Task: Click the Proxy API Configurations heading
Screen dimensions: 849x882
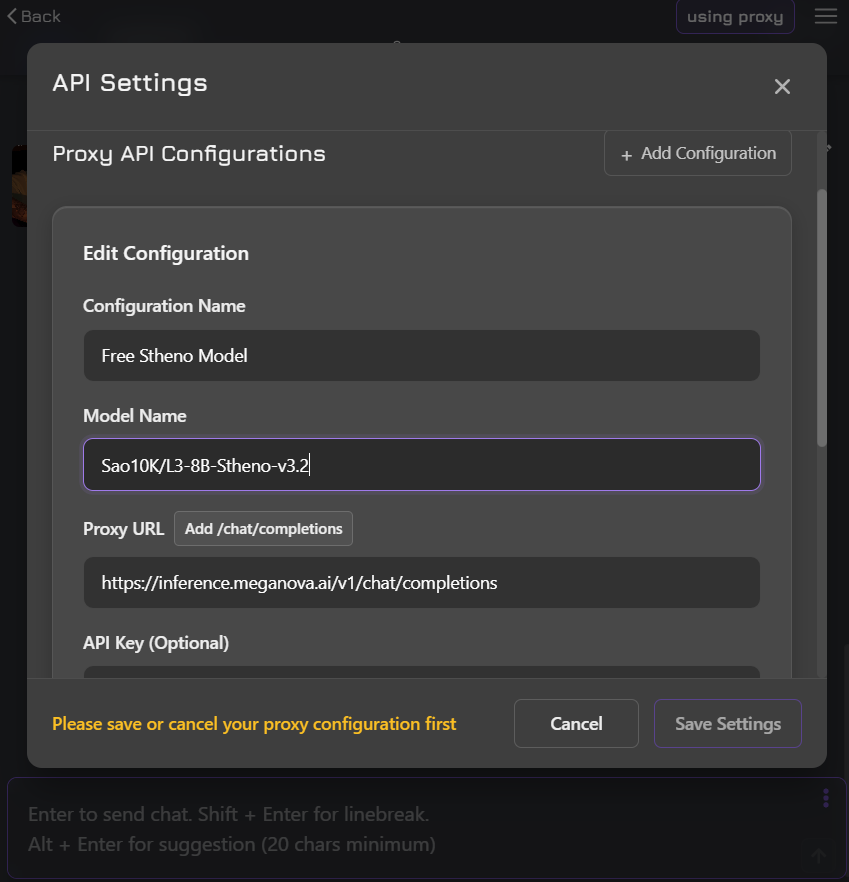Action: (x=189, y=154)
